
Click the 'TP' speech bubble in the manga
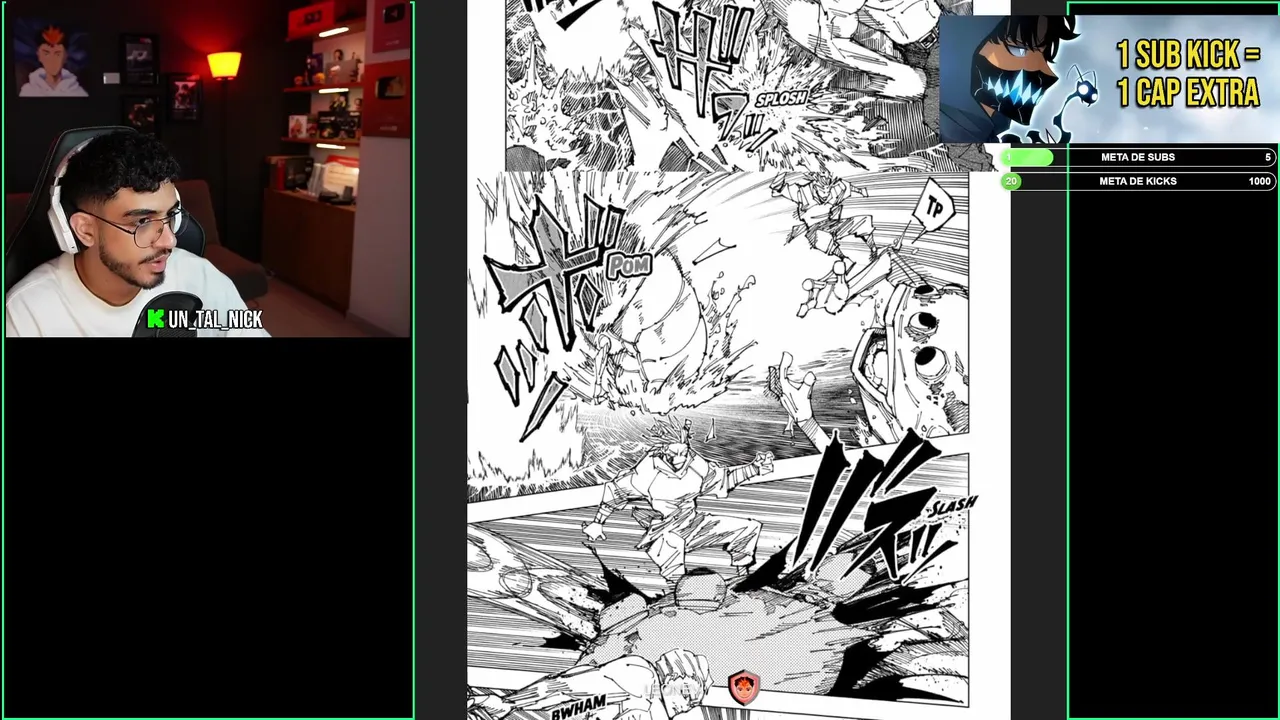(x=935, y=208)
